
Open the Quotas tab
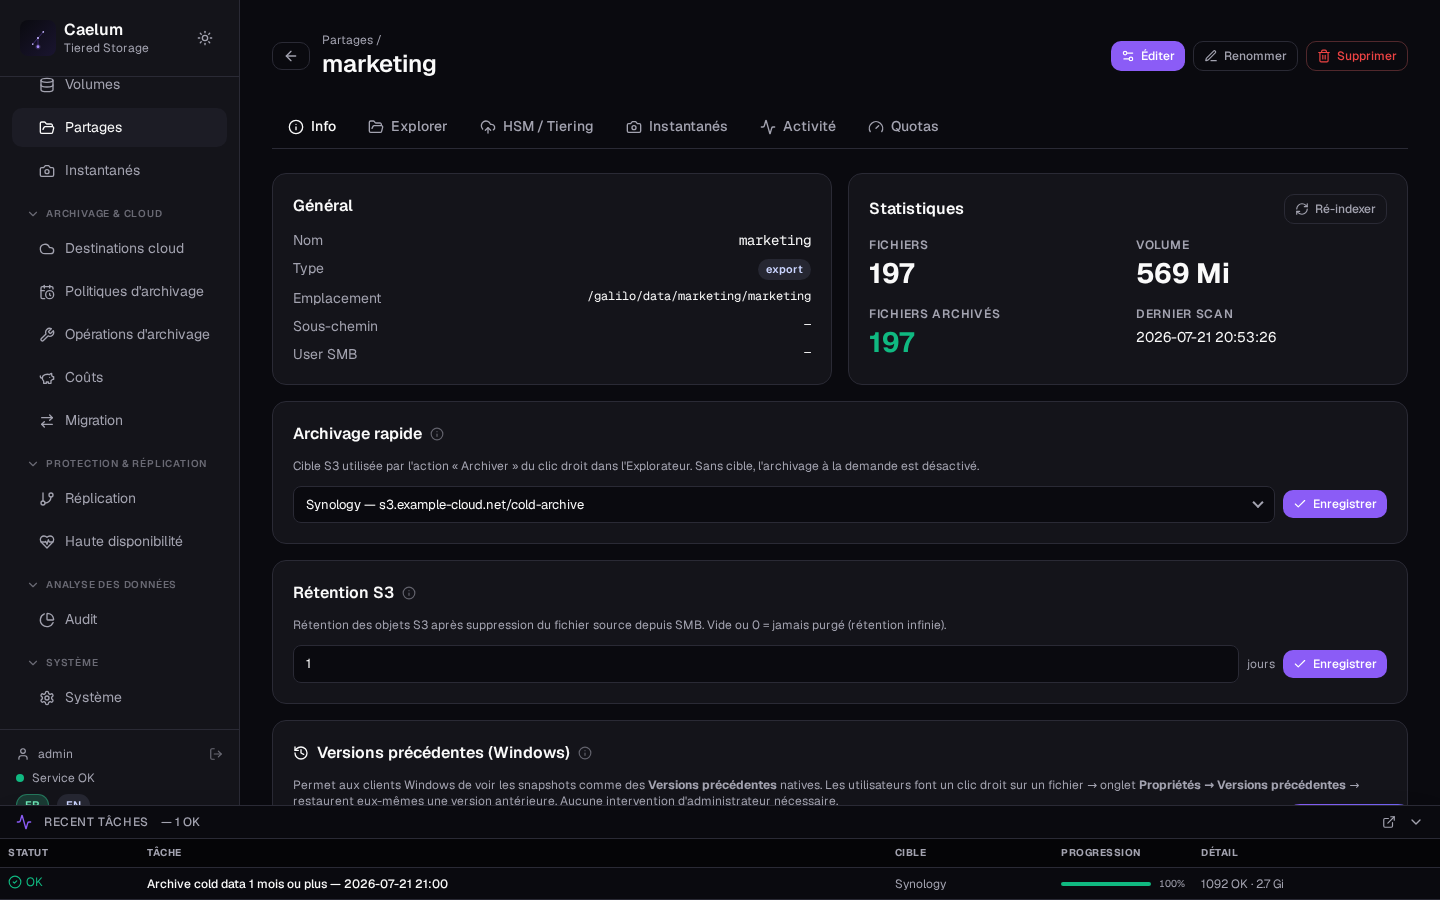(x=903, y=127)
